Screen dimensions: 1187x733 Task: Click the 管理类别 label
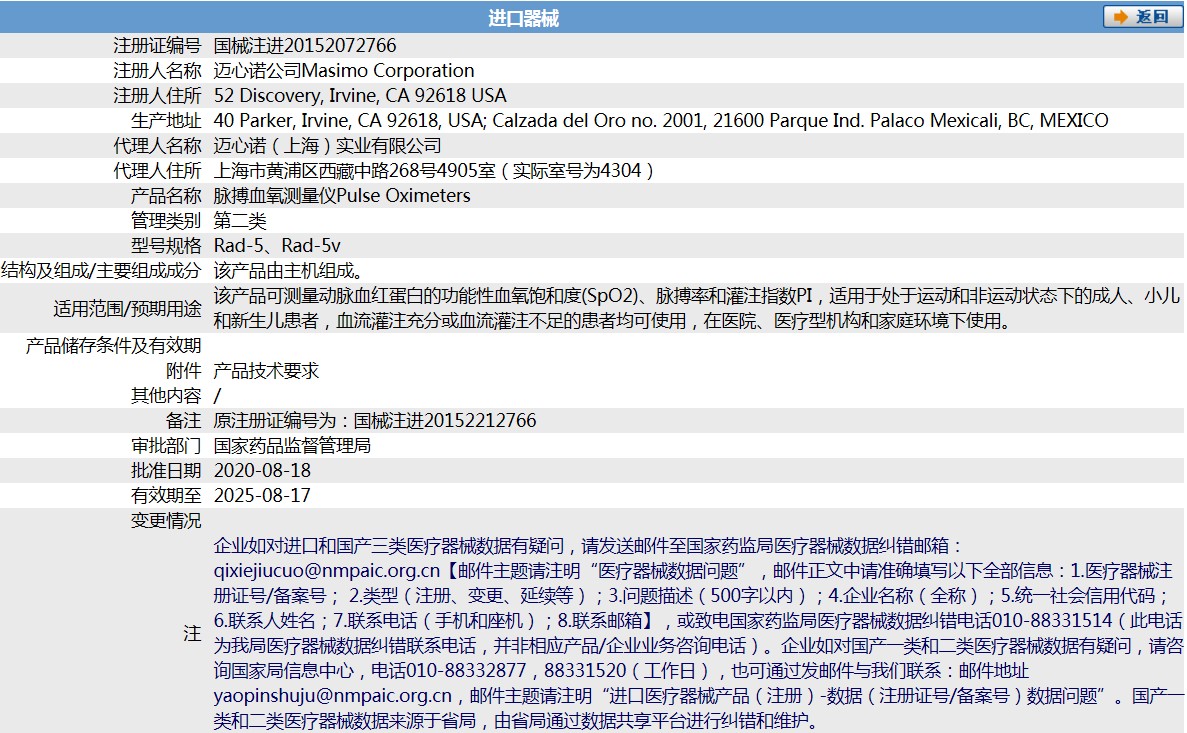point(167,220)
